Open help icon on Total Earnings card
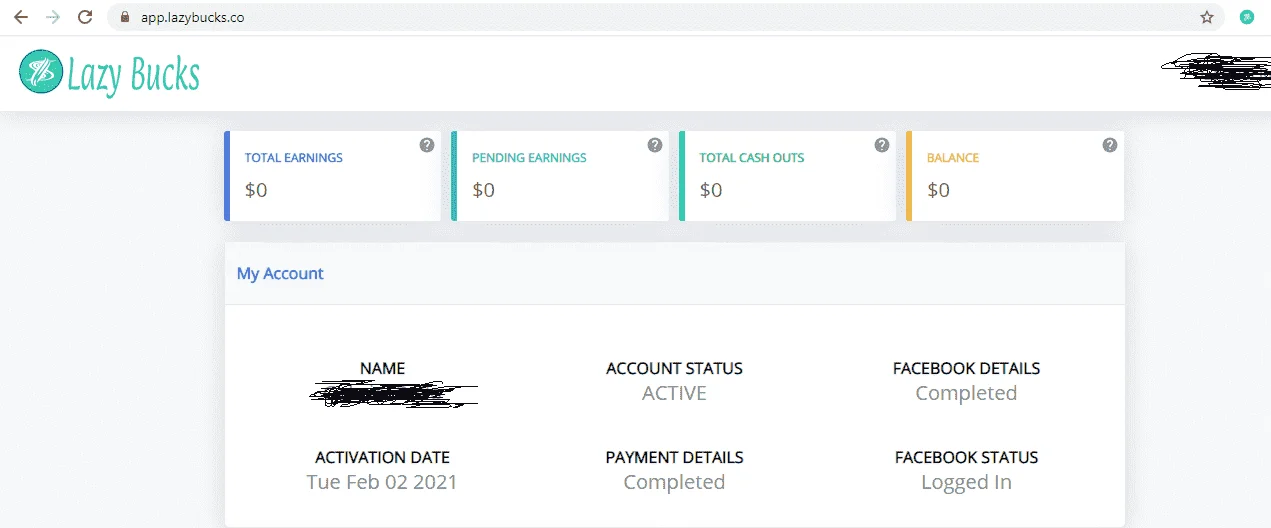 [427, 145]
